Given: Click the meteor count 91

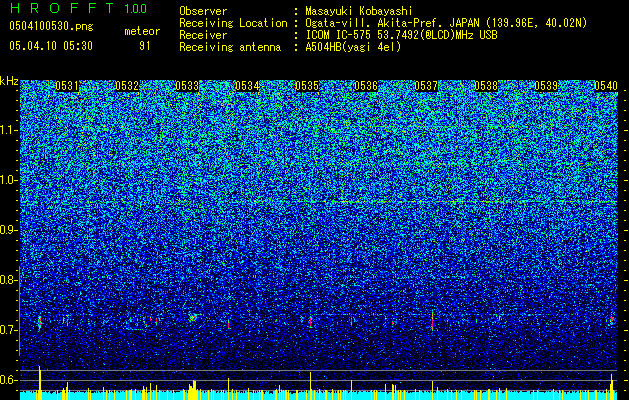Looking at the screenshot, I should click(145, 46).
